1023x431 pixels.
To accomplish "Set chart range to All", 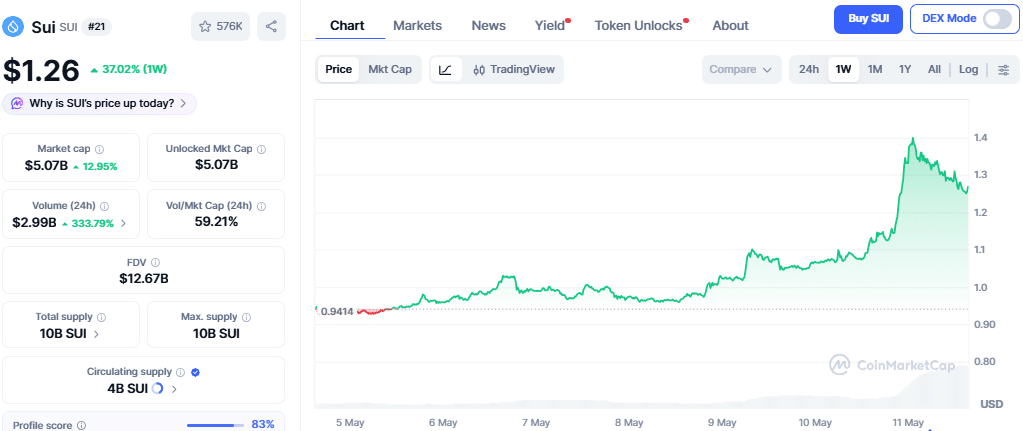I will point(934,69).
